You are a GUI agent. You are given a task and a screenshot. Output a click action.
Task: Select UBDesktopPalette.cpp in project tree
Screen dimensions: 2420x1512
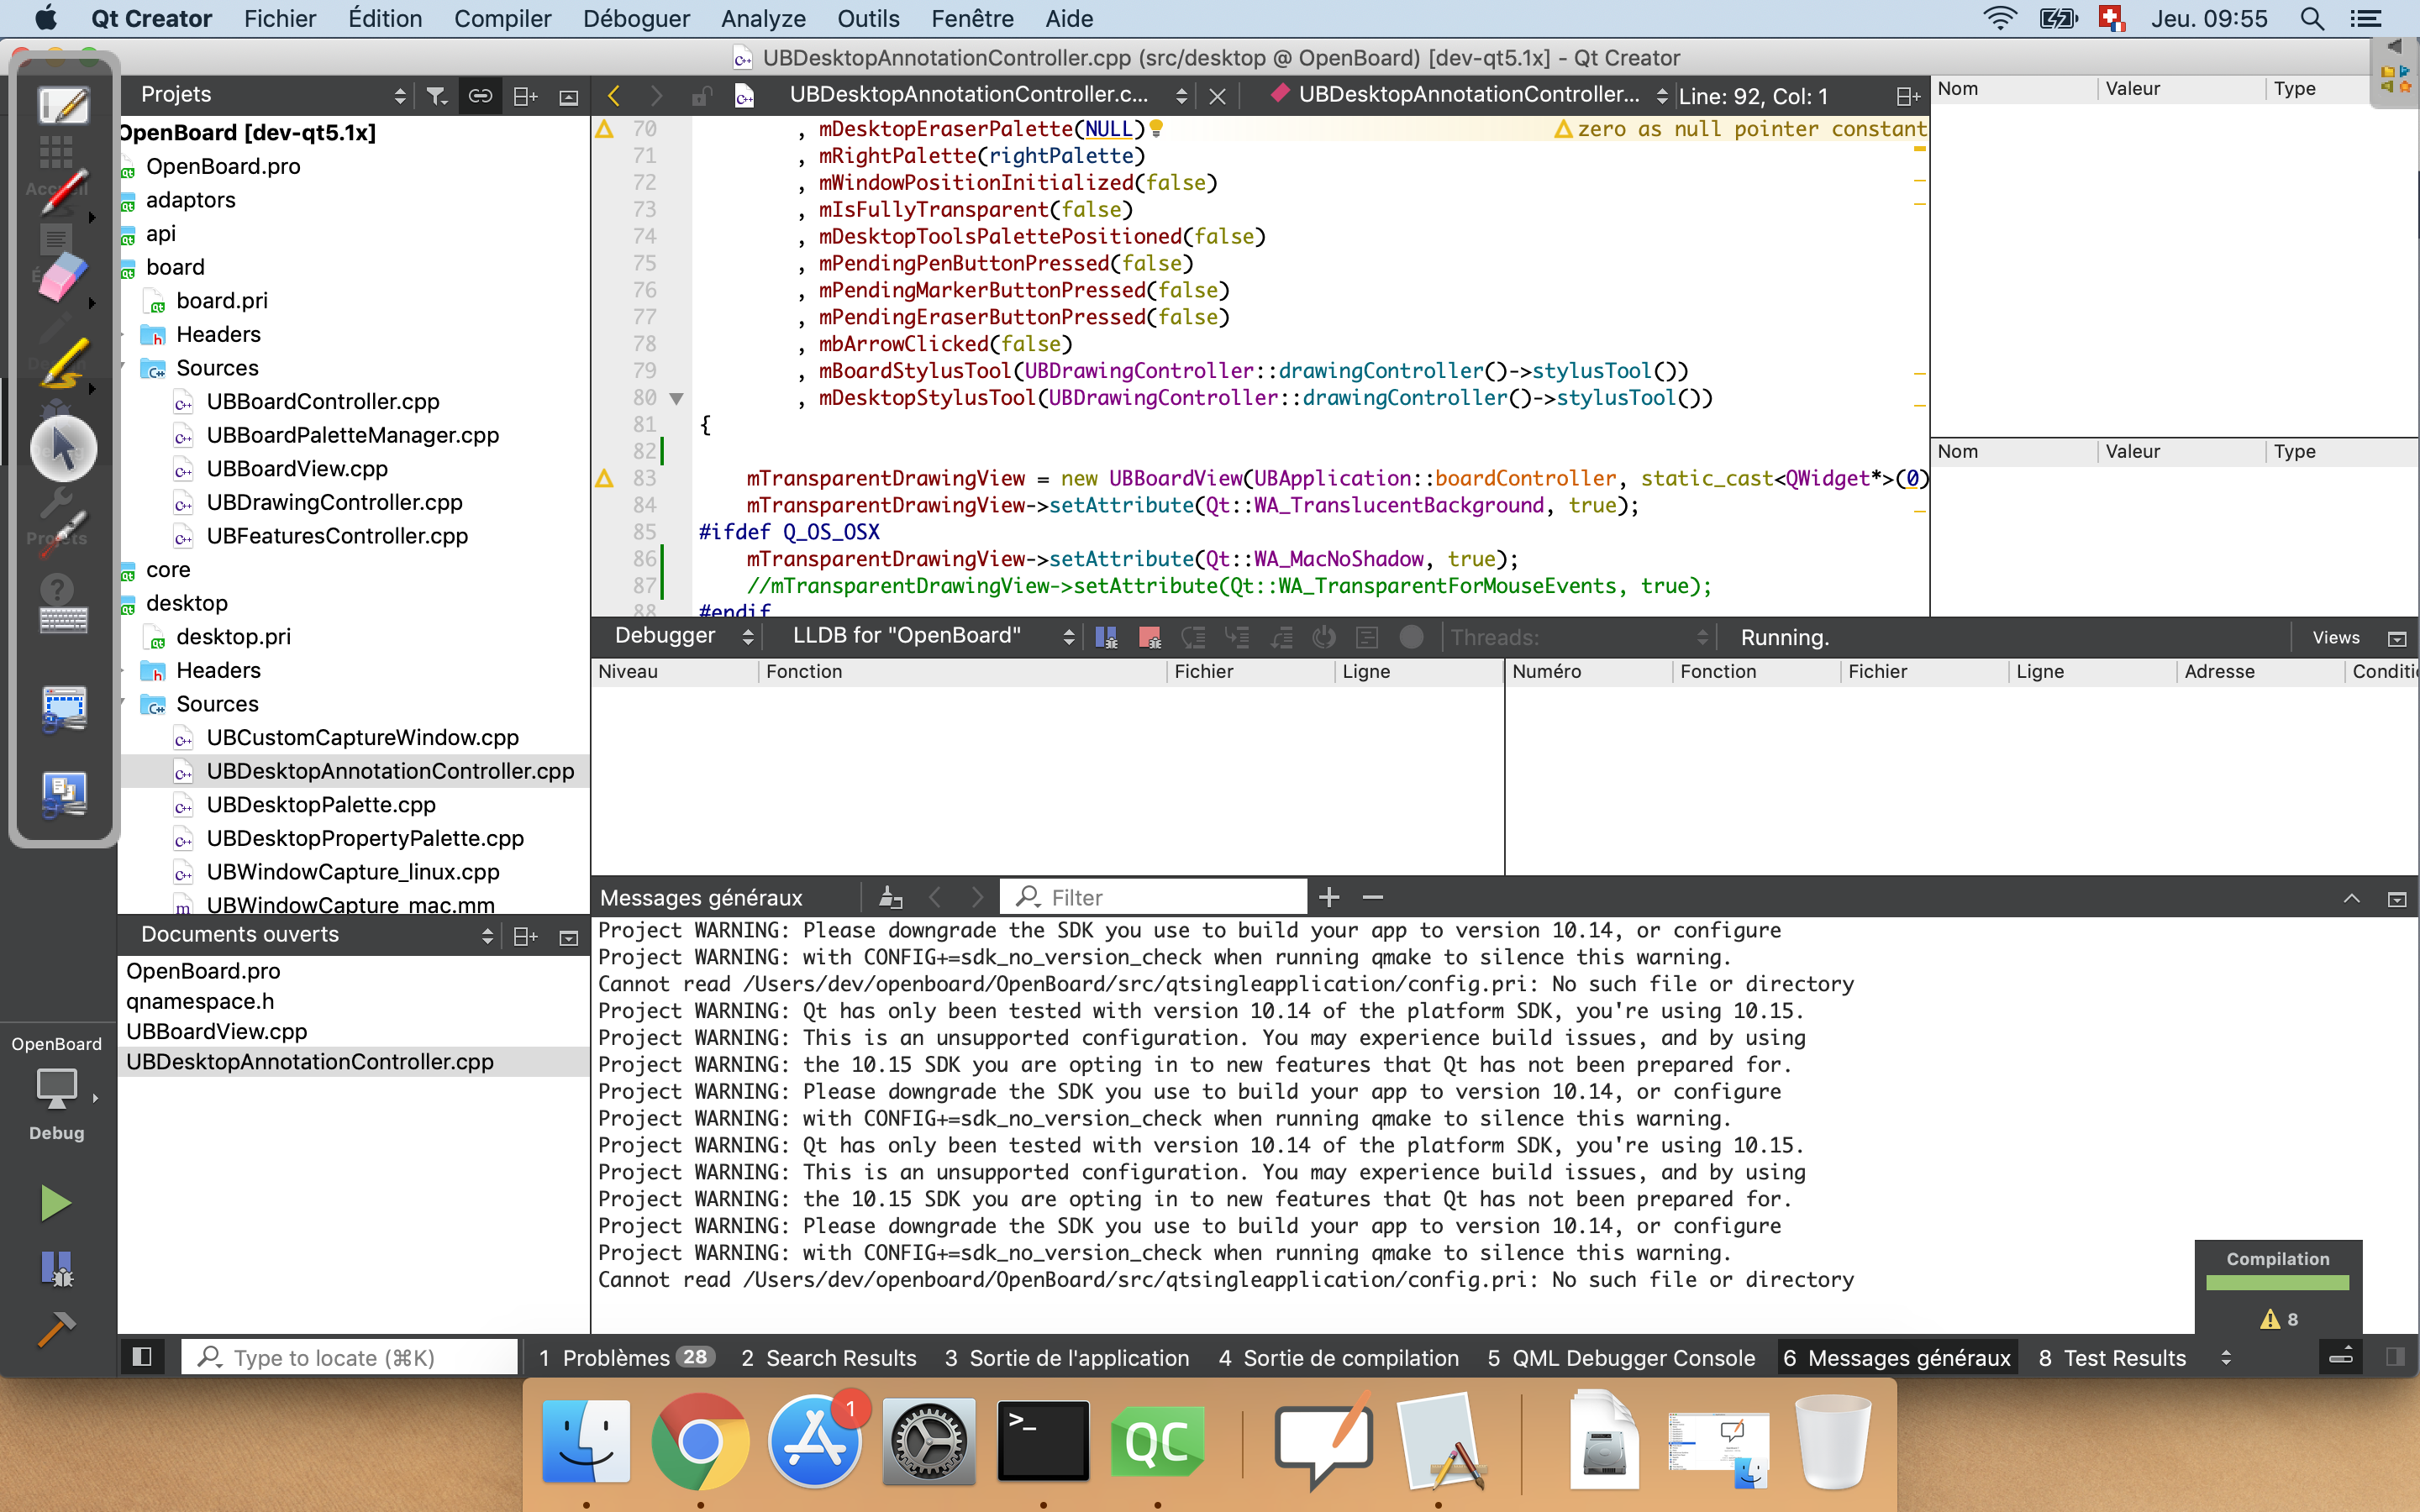pyautogui.click(x=321, y=805)
